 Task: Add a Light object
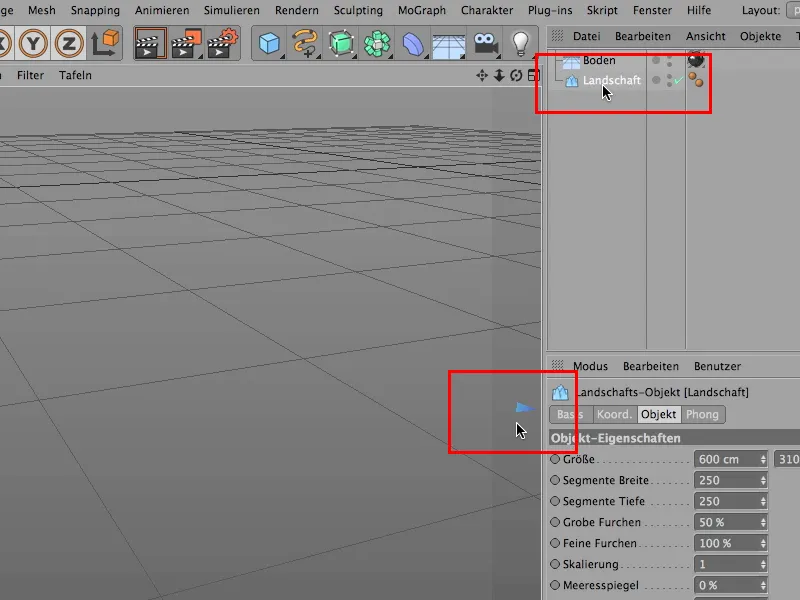click(520, 43)
